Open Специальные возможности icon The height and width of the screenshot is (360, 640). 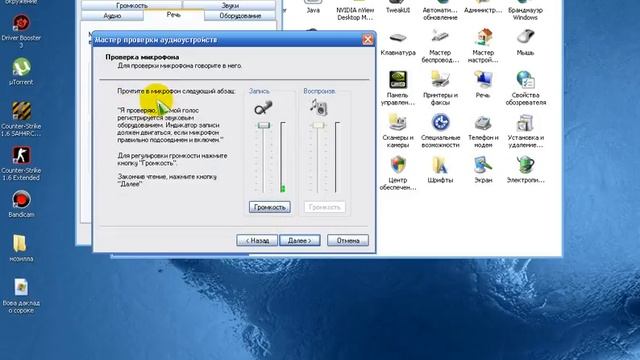(x=440, y=122)
